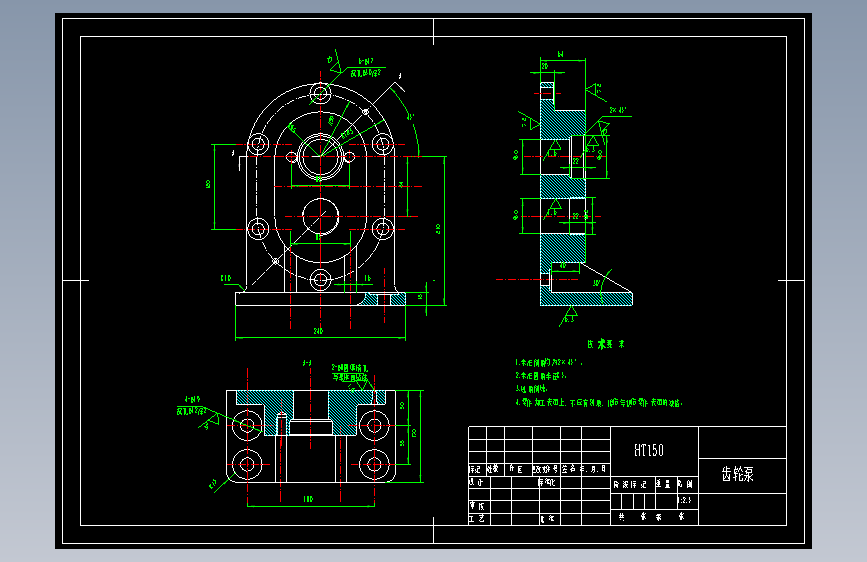Screen dimensions: 867x562
Task: Select the lower-right counterbore hole in bottom view
Action: pyautogui.click(x=374, y=464)
